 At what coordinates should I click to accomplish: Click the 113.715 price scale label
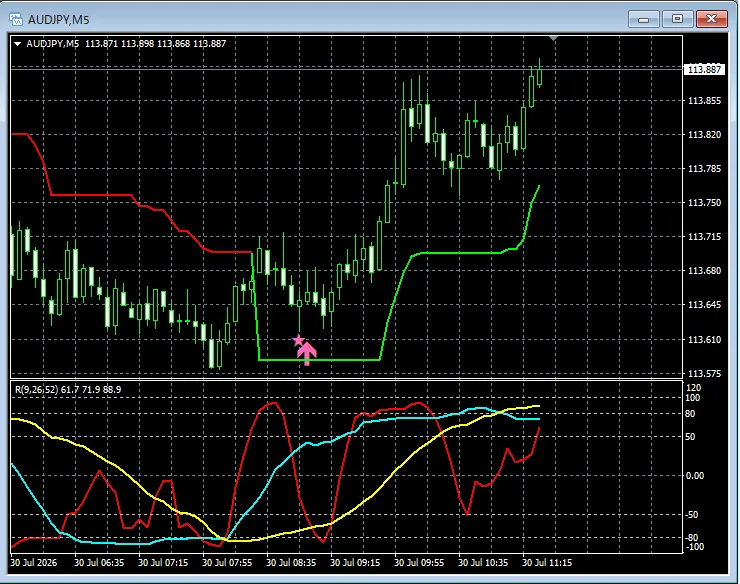[x=704, y=237]
